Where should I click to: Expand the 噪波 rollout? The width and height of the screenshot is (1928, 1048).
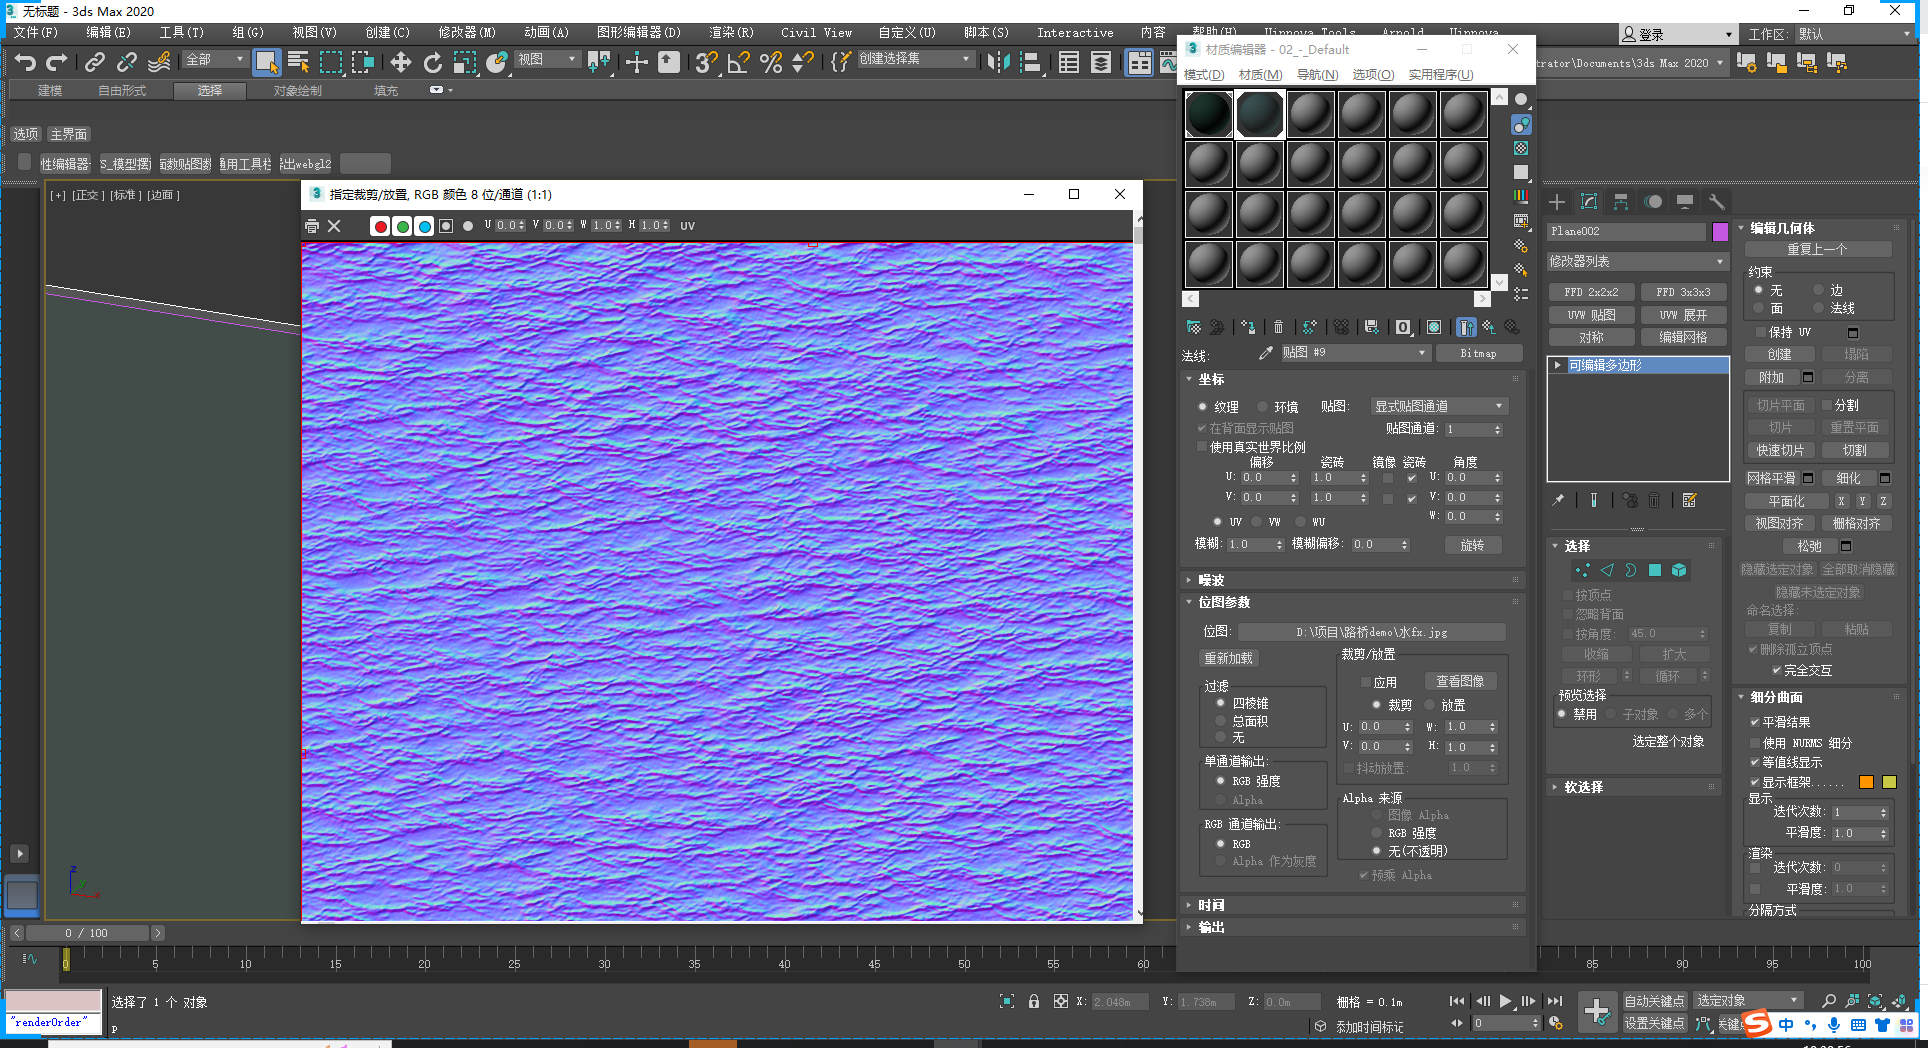[1353, 580]
